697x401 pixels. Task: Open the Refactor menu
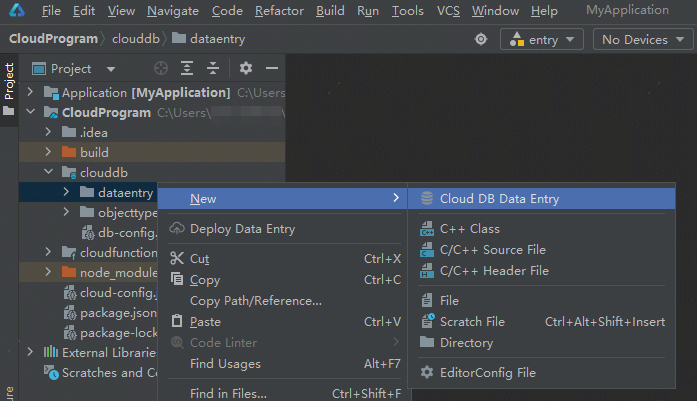coord(279,11)
